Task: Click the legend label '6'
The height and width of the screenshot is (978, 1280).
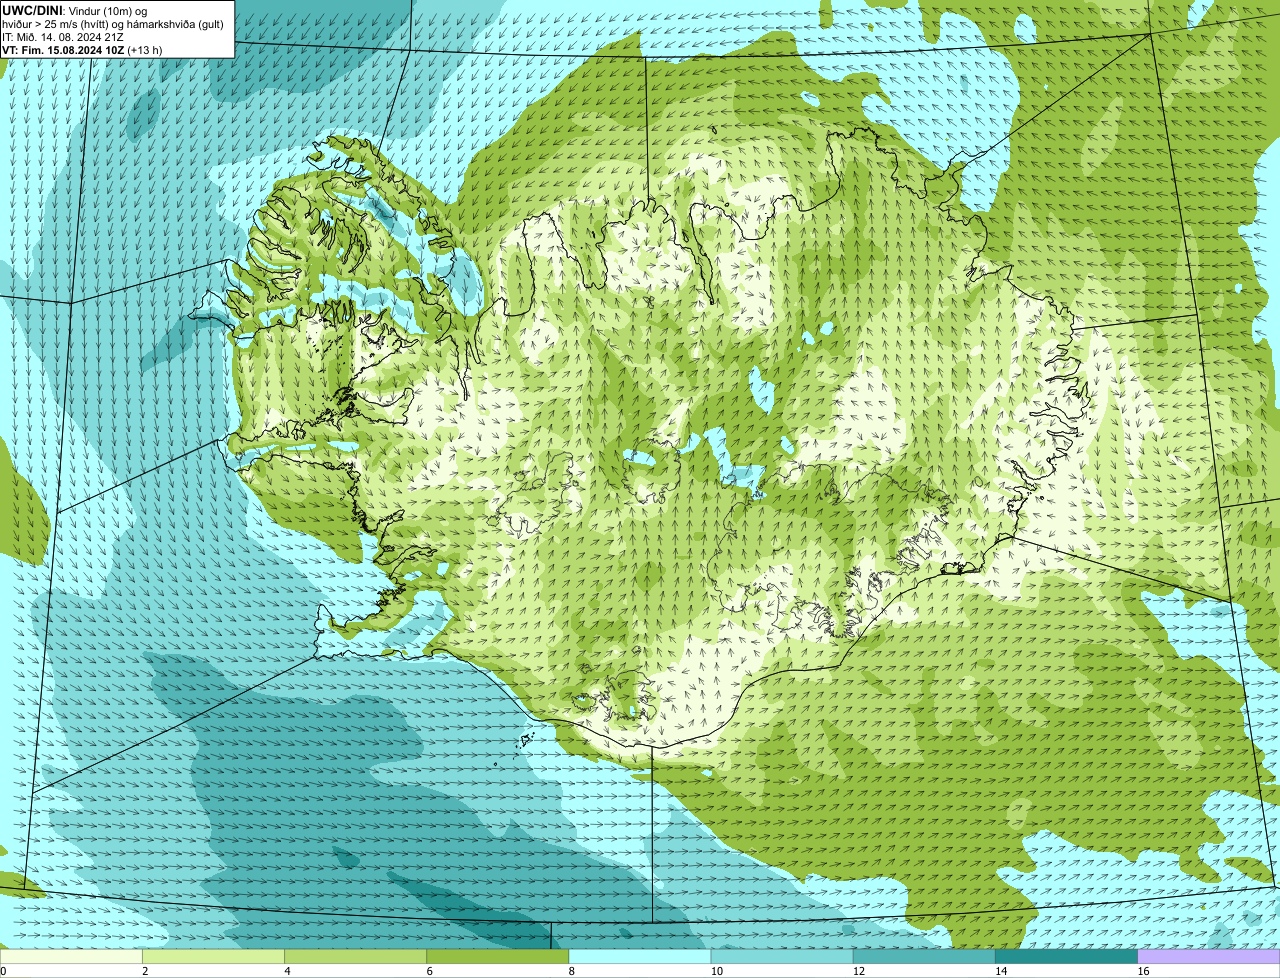Action: coord(429,971)
